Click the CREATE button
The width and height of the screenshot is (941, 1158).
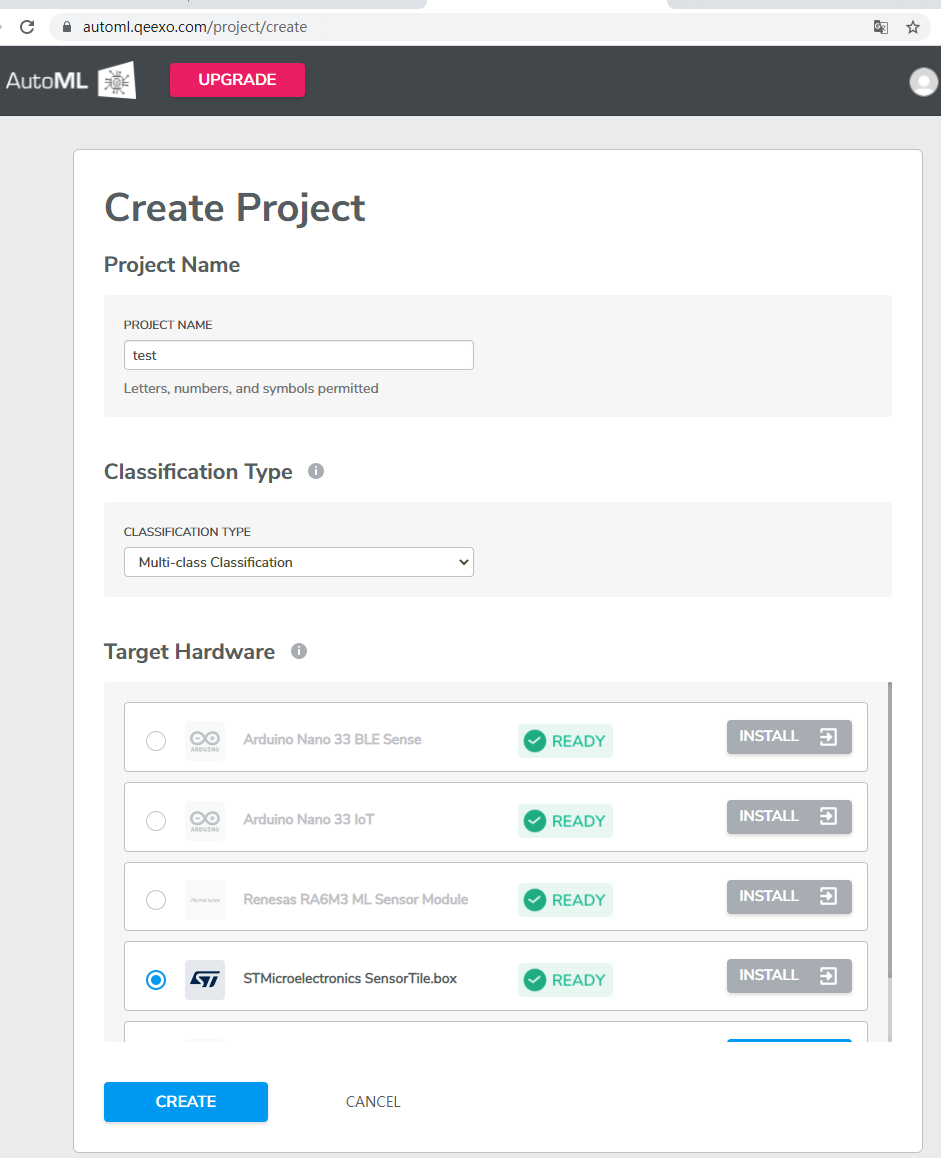click(185, 1102)
